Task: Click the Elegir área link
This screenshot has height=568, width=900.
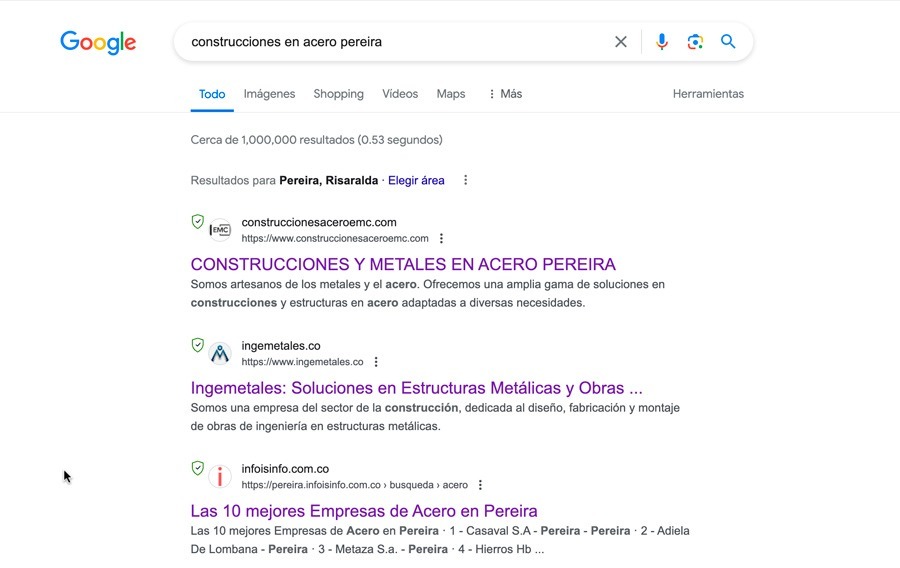Action: point(416,181)
